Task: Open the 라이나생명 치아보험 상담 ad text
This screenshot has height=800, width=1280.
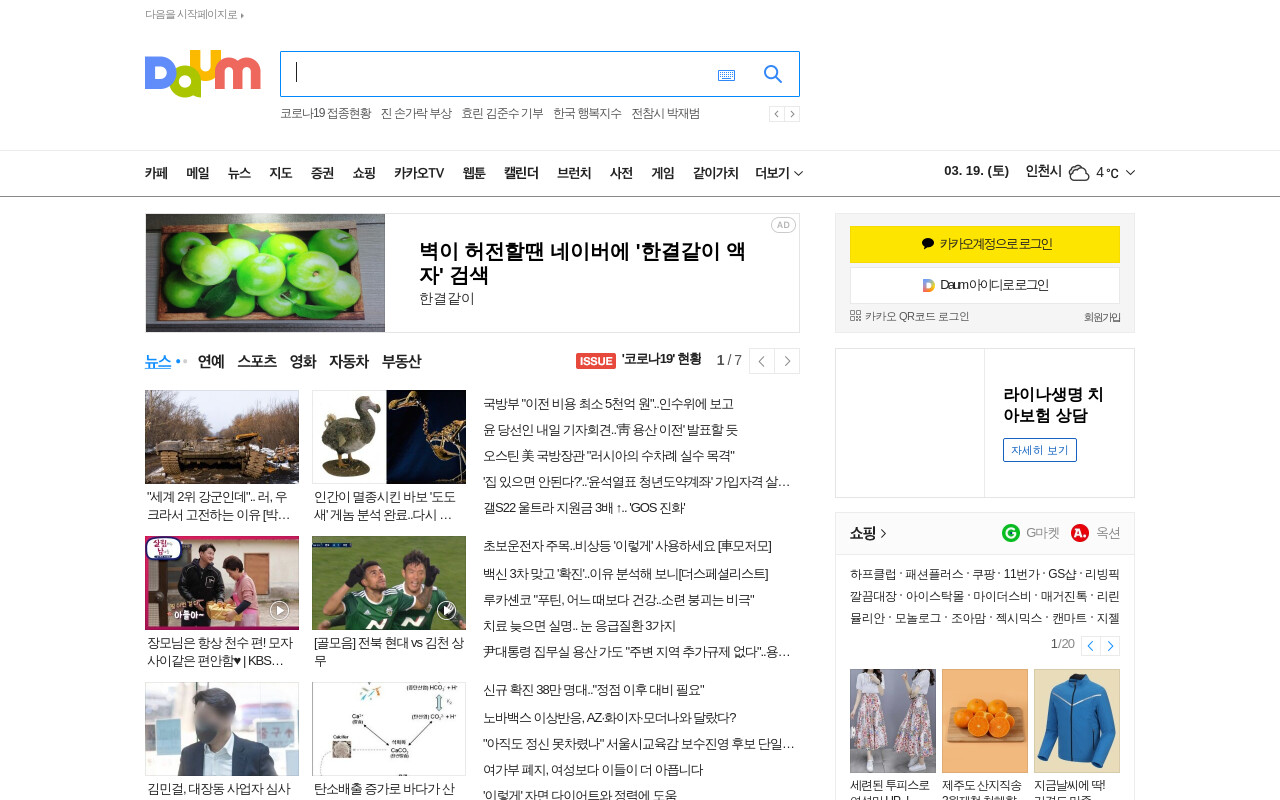Action: pyautogui.click(x=1053, y=405)
